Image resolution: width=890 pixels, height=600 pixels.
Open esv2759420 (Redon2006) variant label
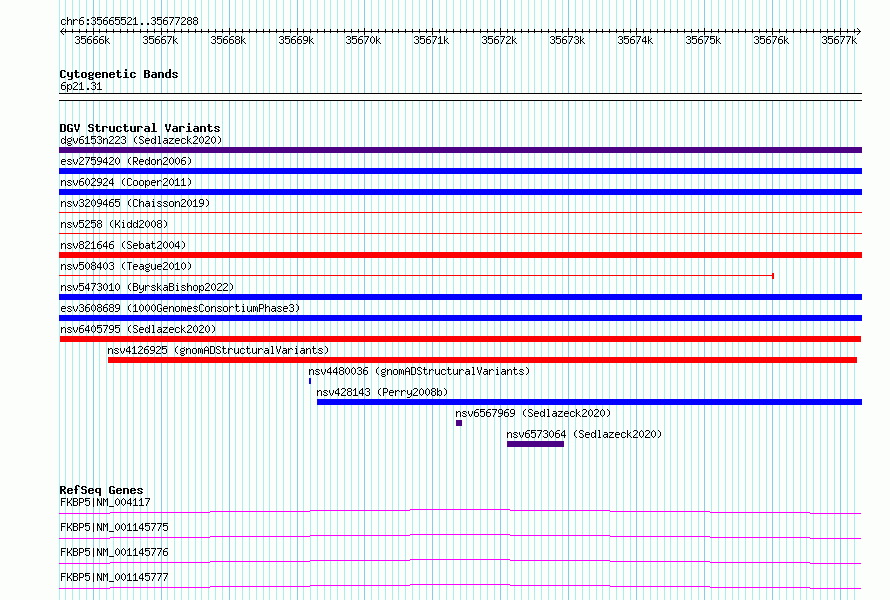coord(126,161)
